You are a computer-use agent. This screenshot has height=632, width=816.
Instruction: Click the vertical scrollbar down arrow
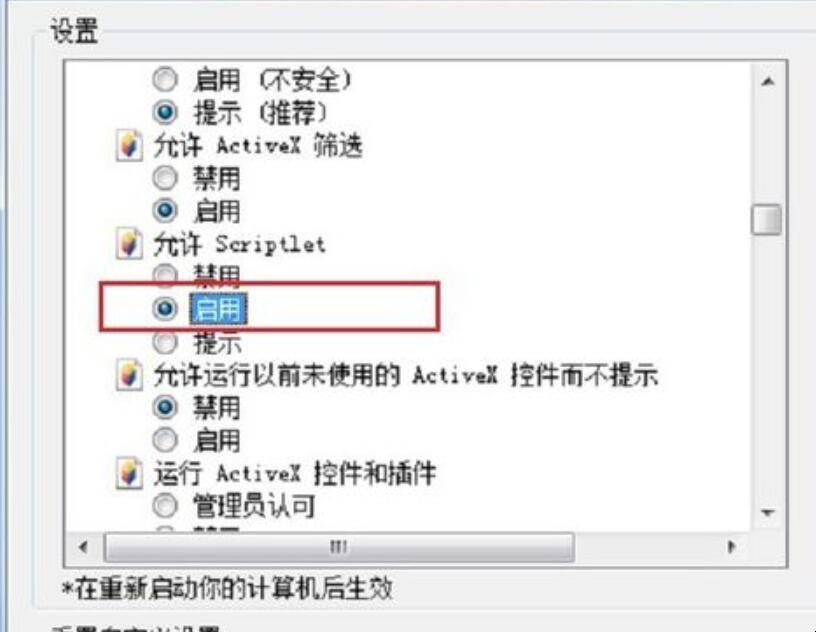click(767, 513)
